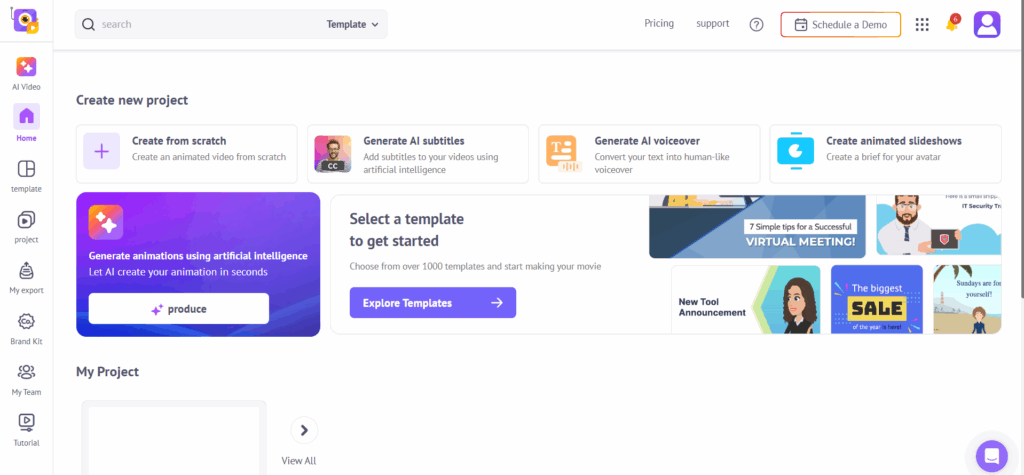This screenshot has width=1024, height=475.
Task: Open the user profile avatar
Action: click(987, 24)
